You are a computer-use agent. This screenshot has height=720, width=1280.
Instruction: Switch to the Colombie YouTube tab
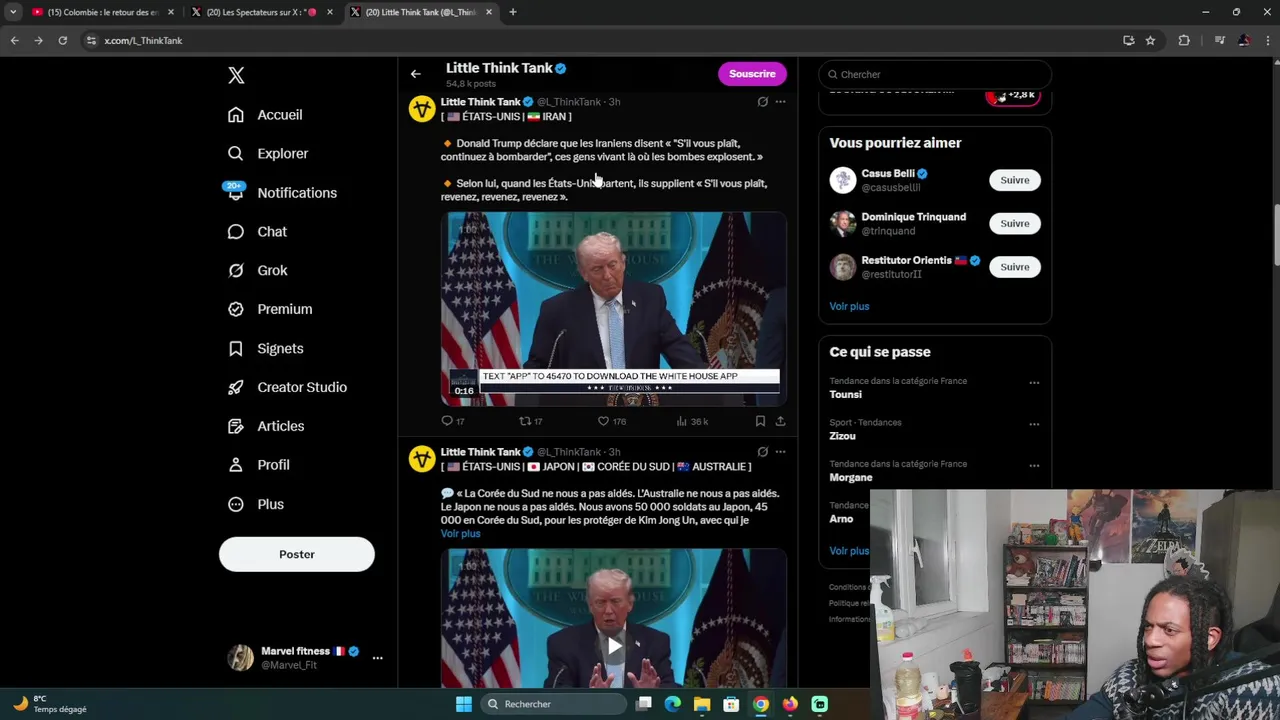103,12
